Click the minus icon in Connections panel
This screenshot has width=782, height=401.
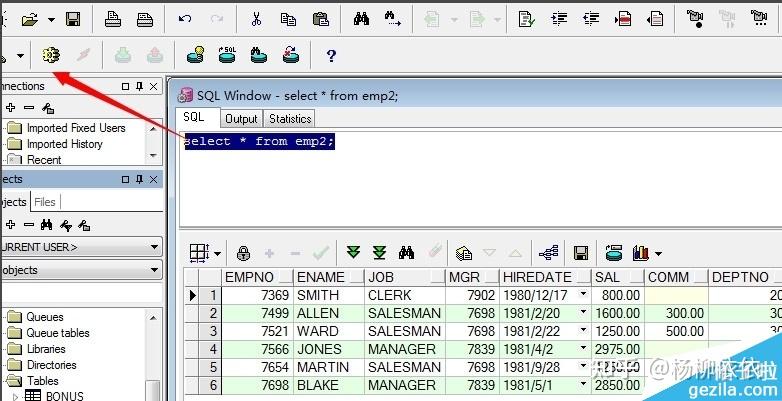[x=29, y=107]
